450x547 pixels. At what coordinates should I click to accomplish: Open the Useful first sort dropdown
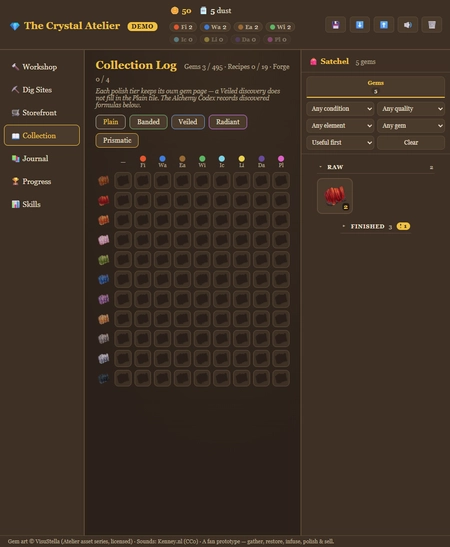340,142
